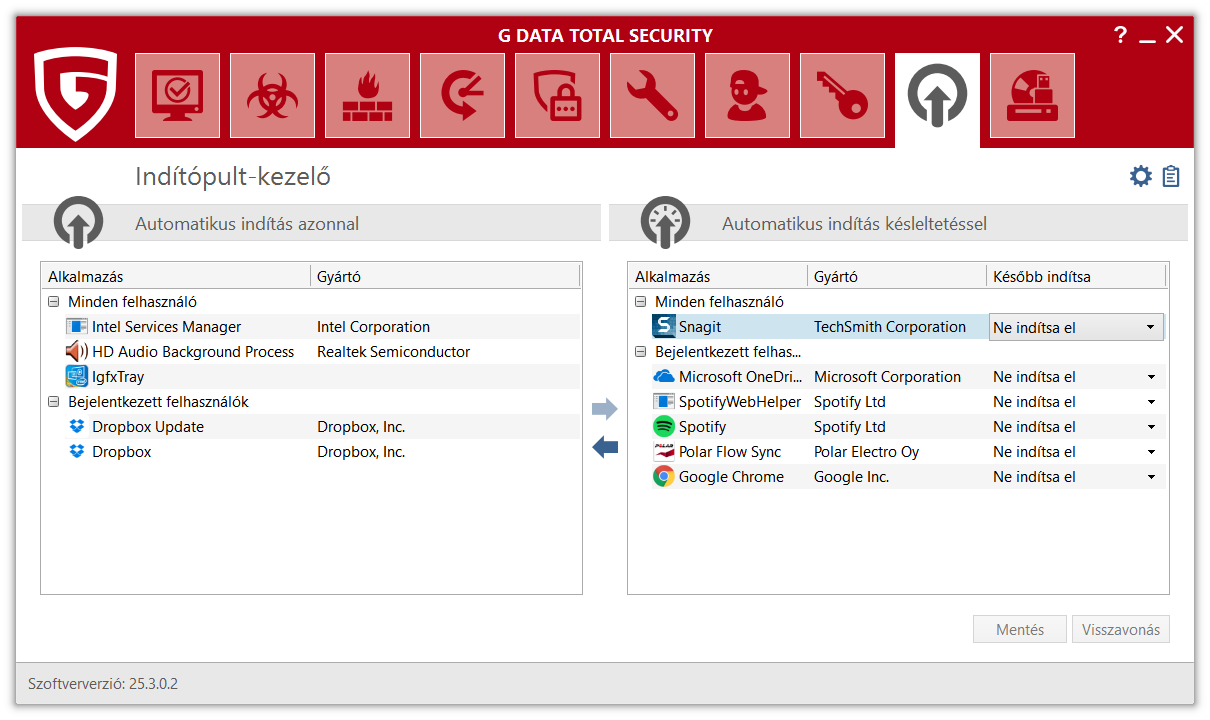The width and height of the screenshot is (1210, 720).
Task: Select the Google Inc. cell
Action: tap(851, 477)
